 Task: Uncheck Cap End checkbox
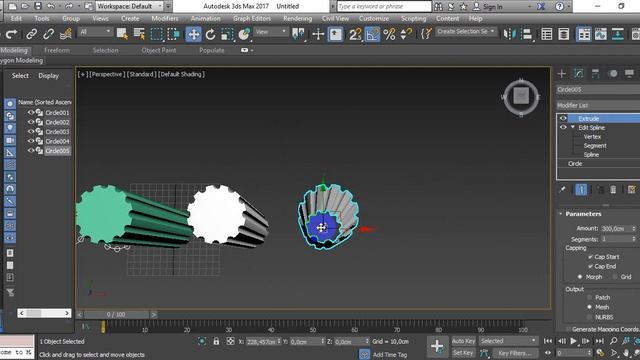pos(590,266)
